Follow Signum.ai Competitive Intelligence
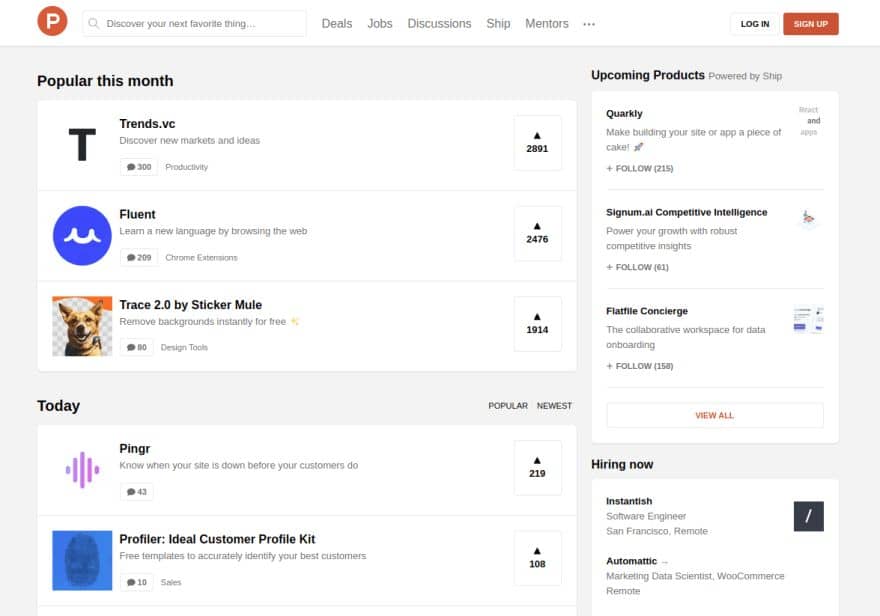Screen dimensions: 880x616 638,267
